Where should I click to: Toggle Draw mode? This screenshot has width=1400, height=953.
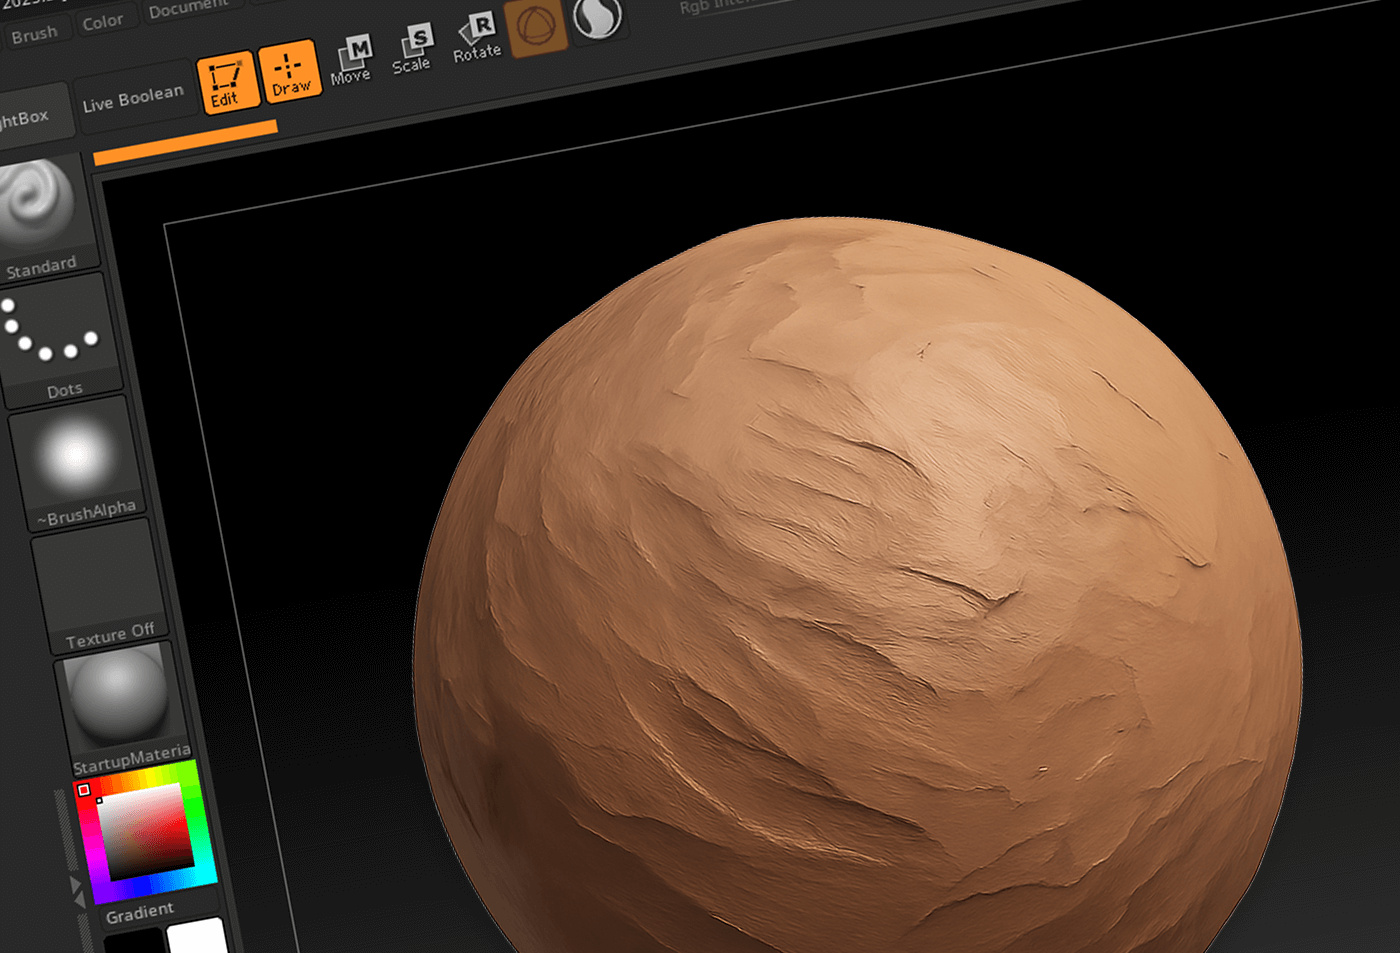(x=291, y=72)
